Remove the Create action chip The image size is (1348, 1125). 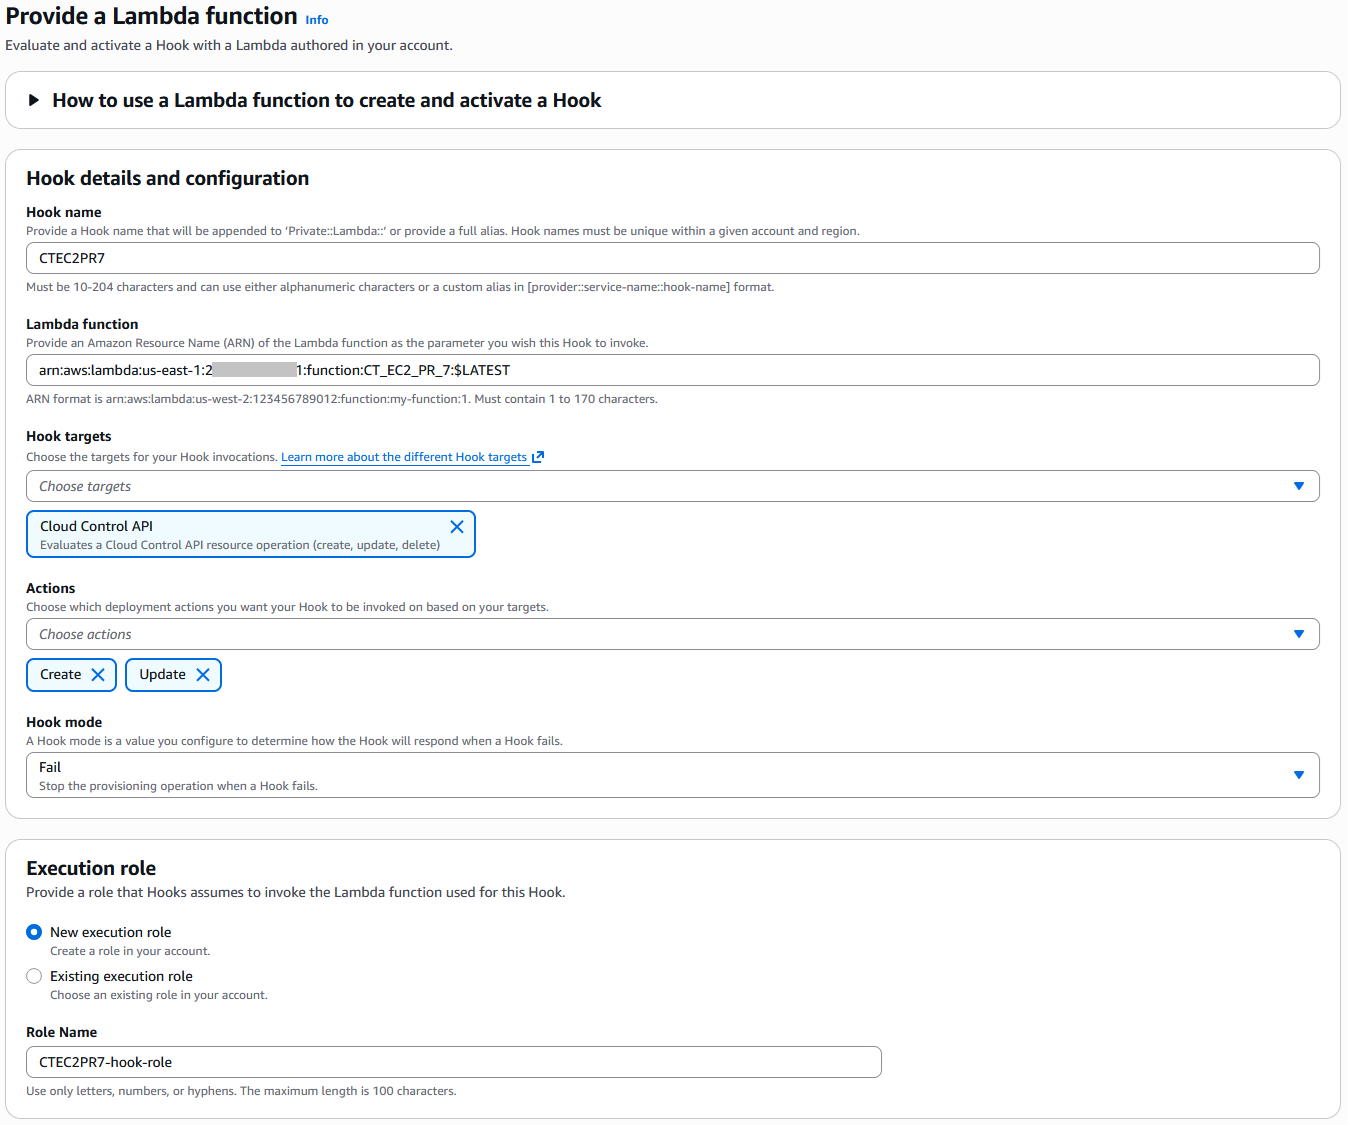click(98, 674)
